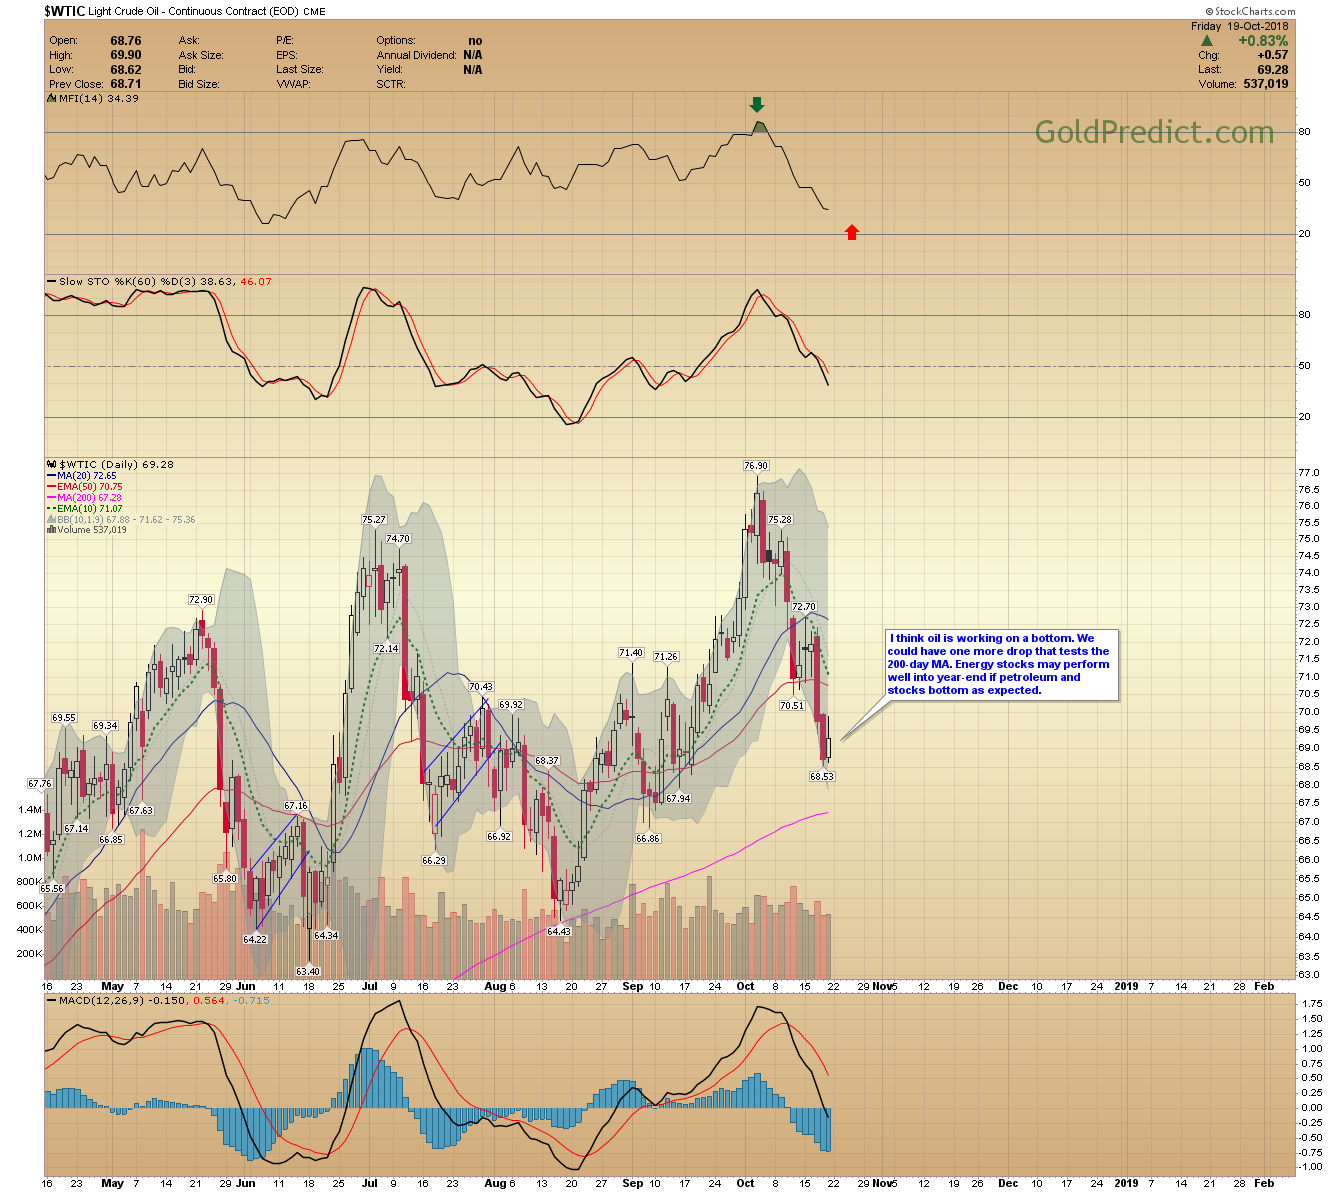Click the High value 69.90
The width and height of the screenshot is (1340, 1192).
[x=126, y=55]
